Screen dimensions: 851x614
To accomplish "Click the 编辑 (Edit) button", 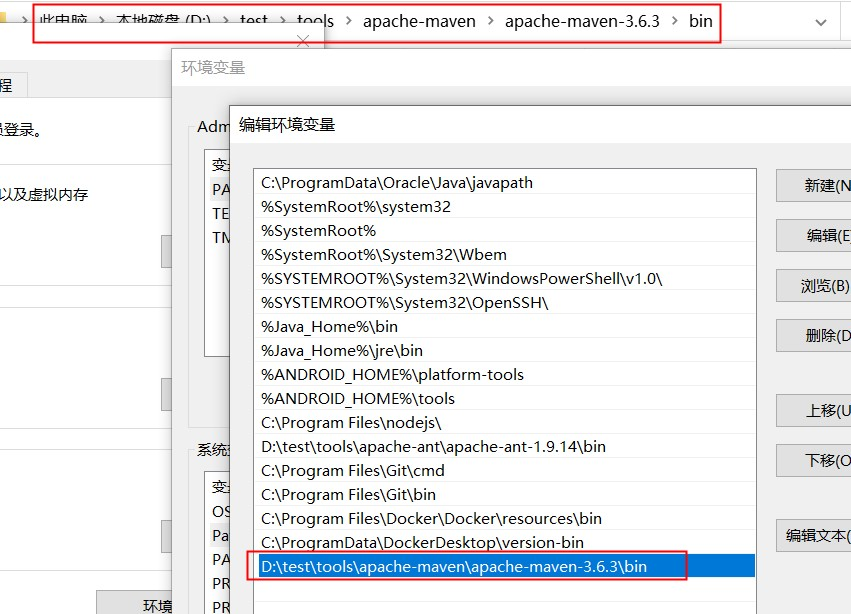I will point(814,236).
